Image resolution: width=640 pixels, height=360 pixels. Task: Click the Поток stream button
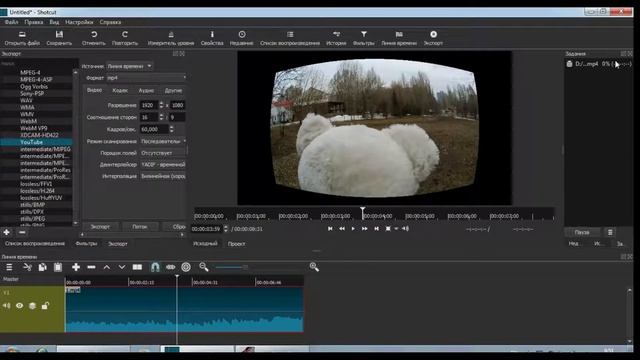(x=140, y=227)
